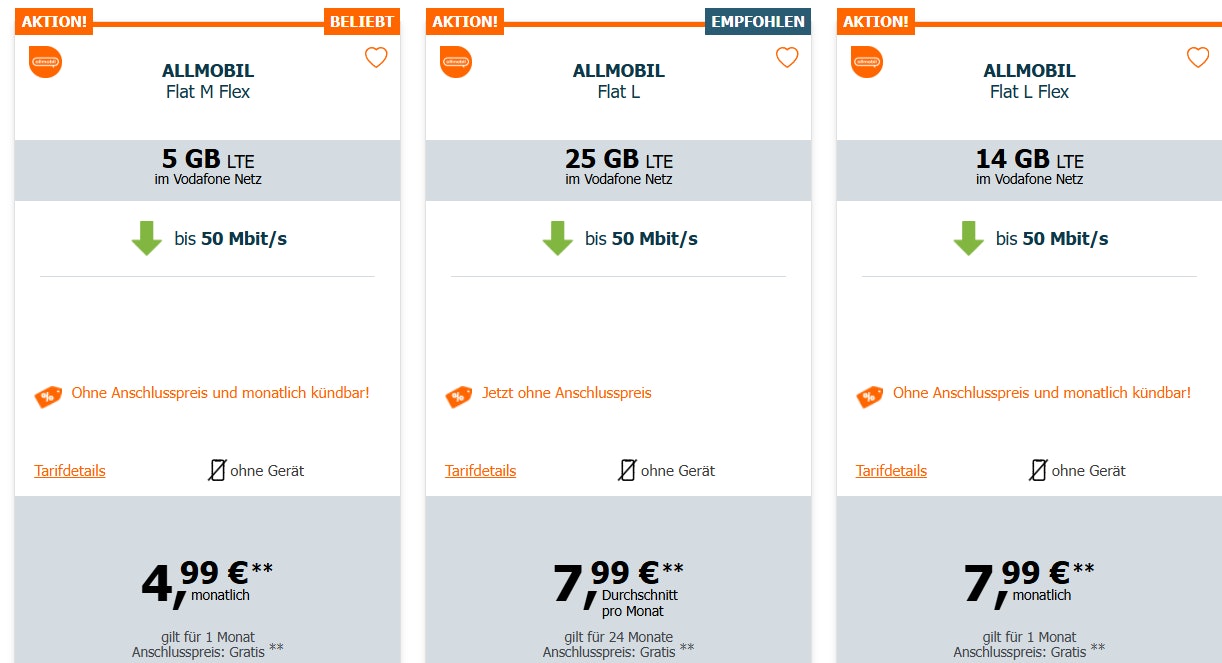
Task: Click AKTION! badge on Flat L Flex card
Action: [876, 21]
